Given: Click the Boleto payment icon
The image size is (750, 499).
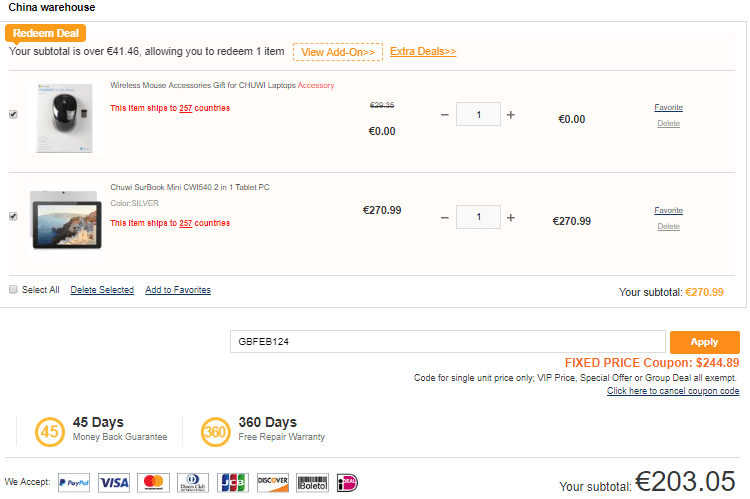Looking at the screenshot, I should tap(312, 482).
